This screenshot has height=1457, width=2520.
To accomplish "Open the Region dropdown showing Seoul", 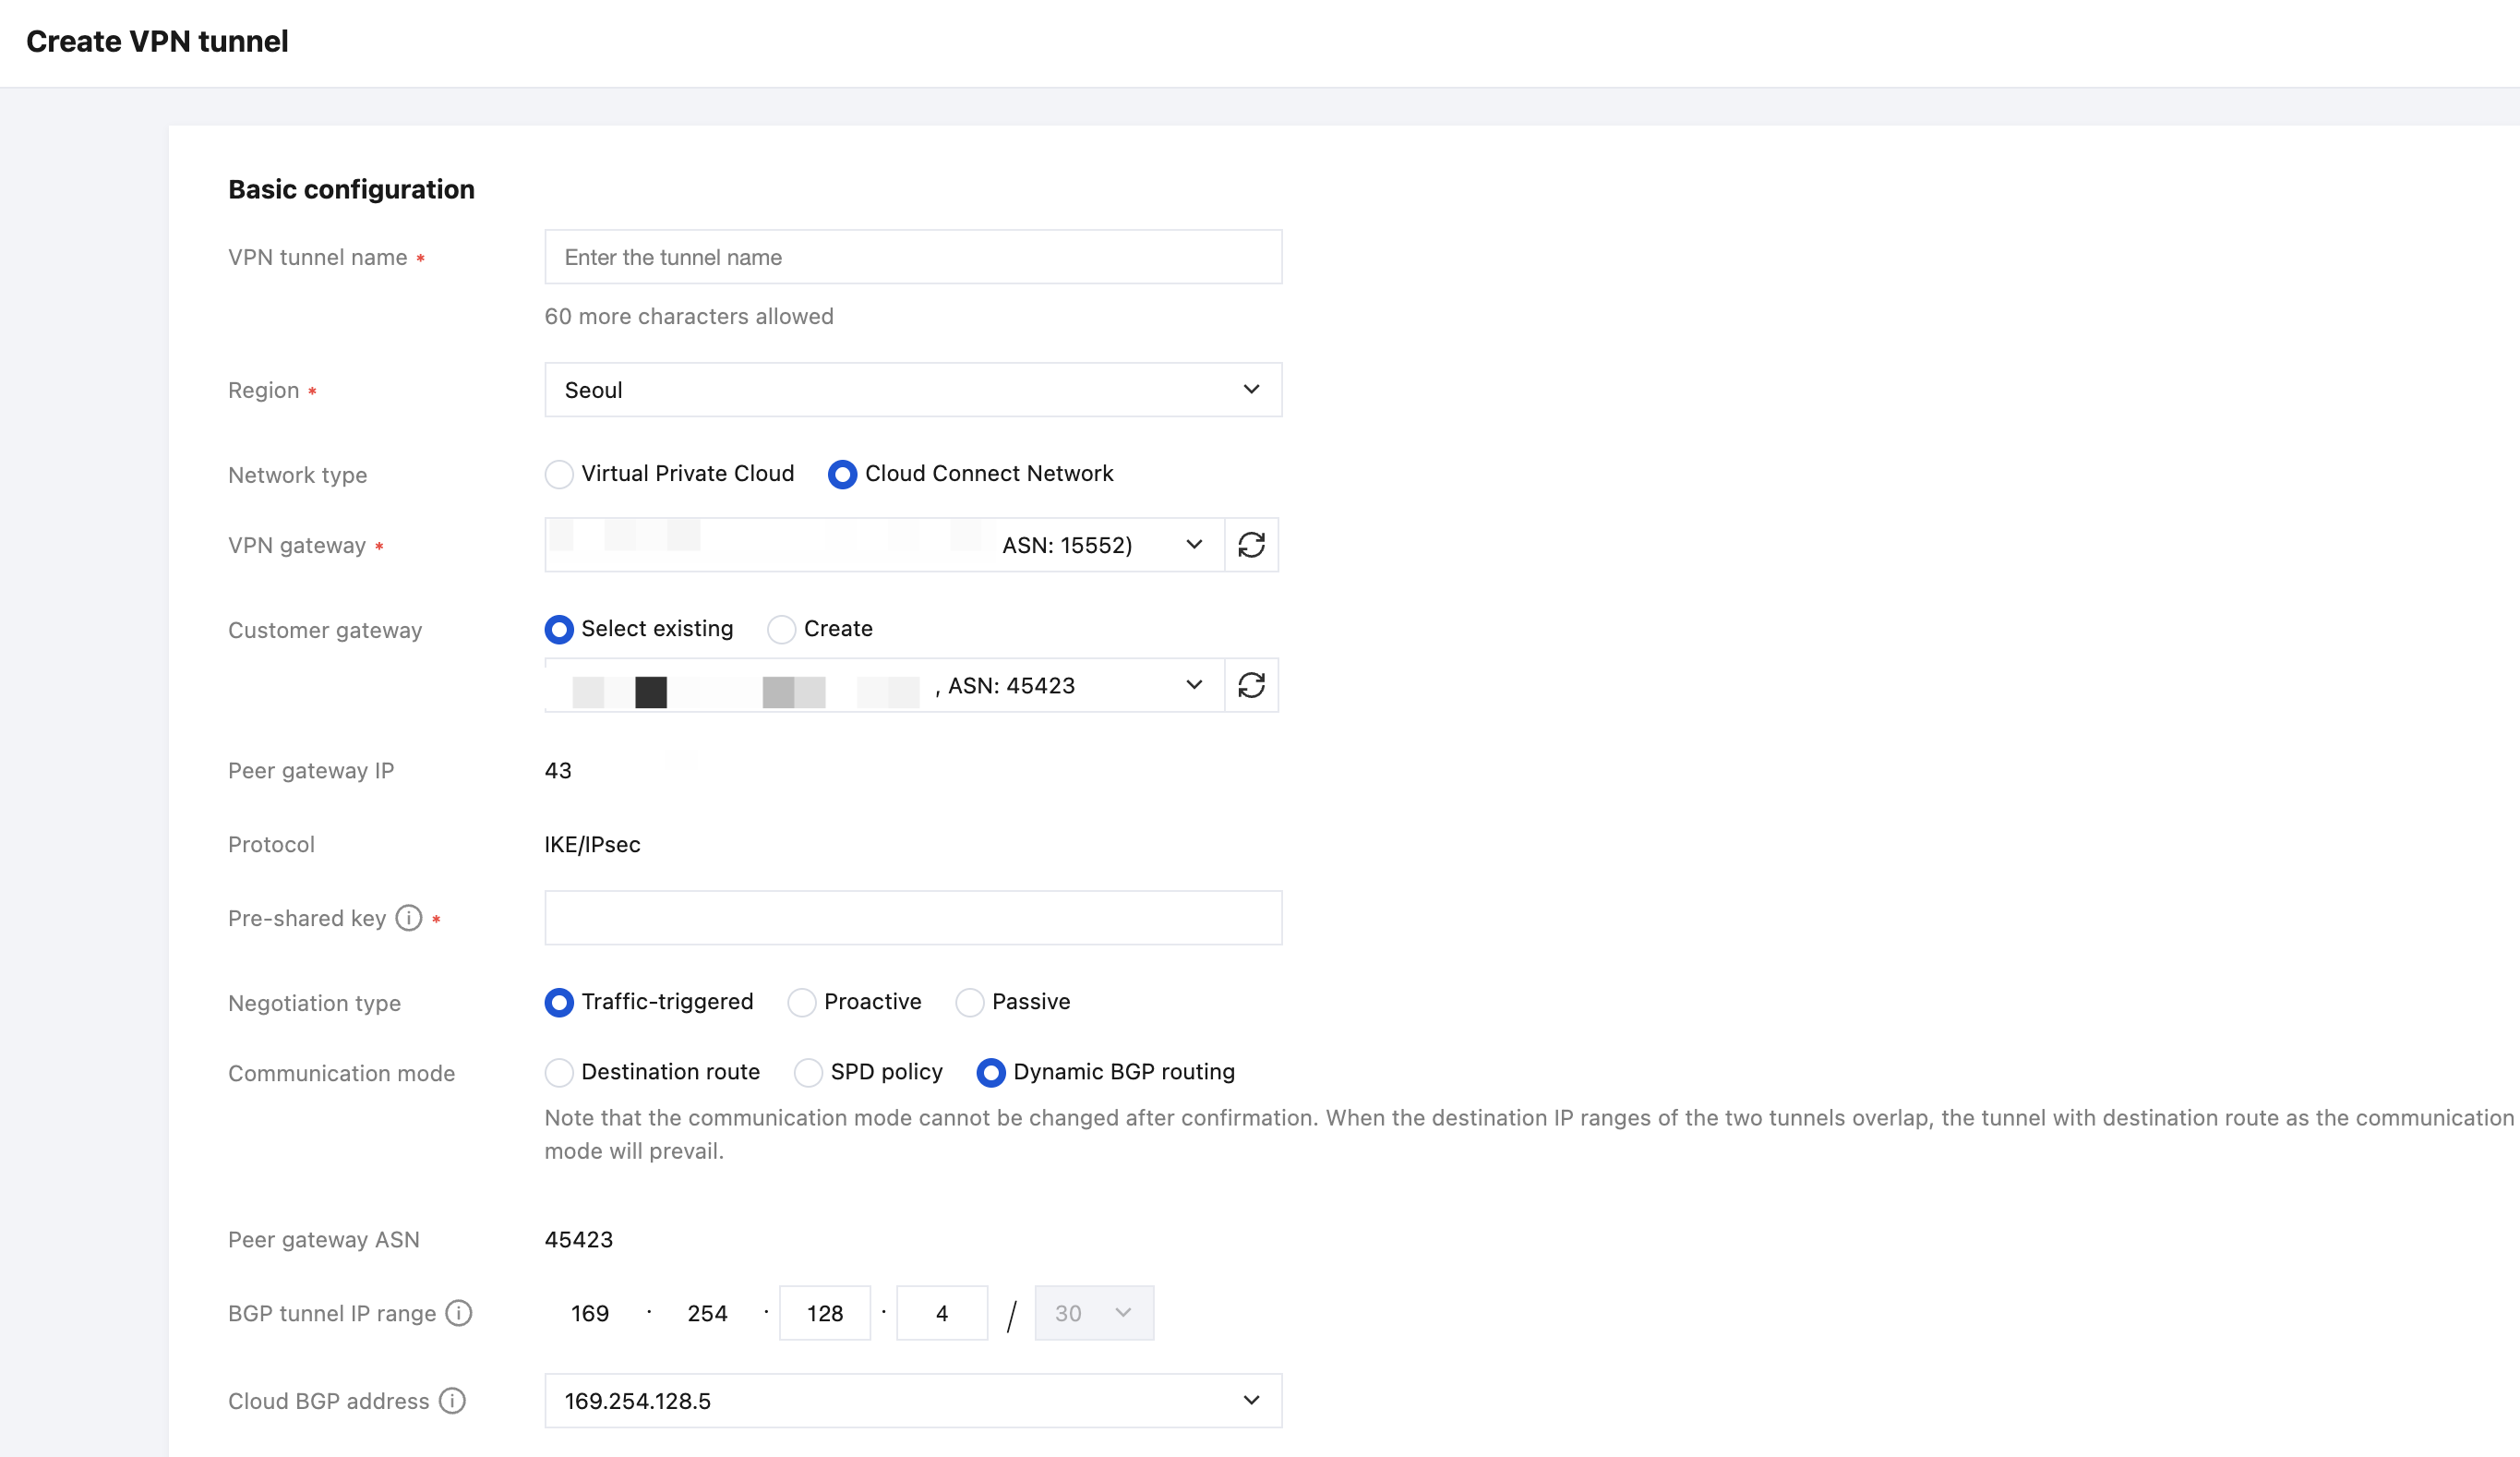I will 913,390.
